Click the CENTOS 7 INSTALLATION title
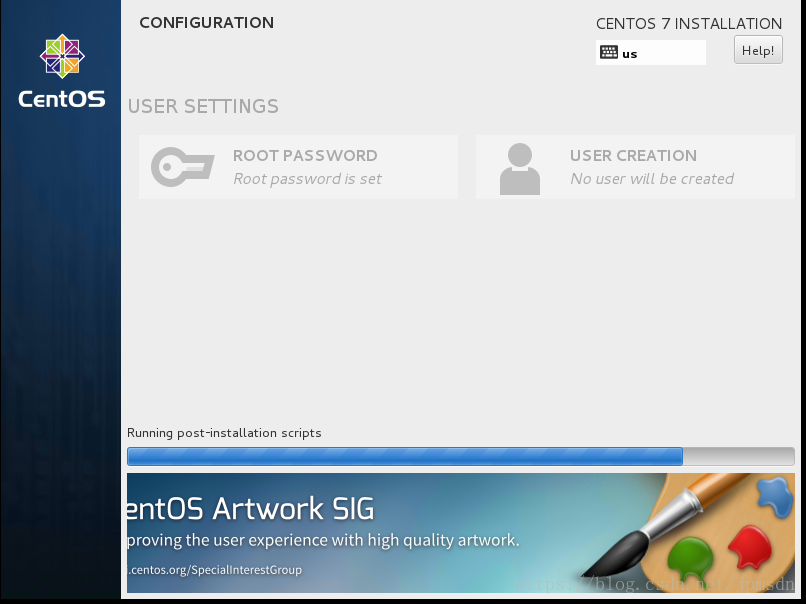Screen dimensions: 806x604 click(689, 24)
